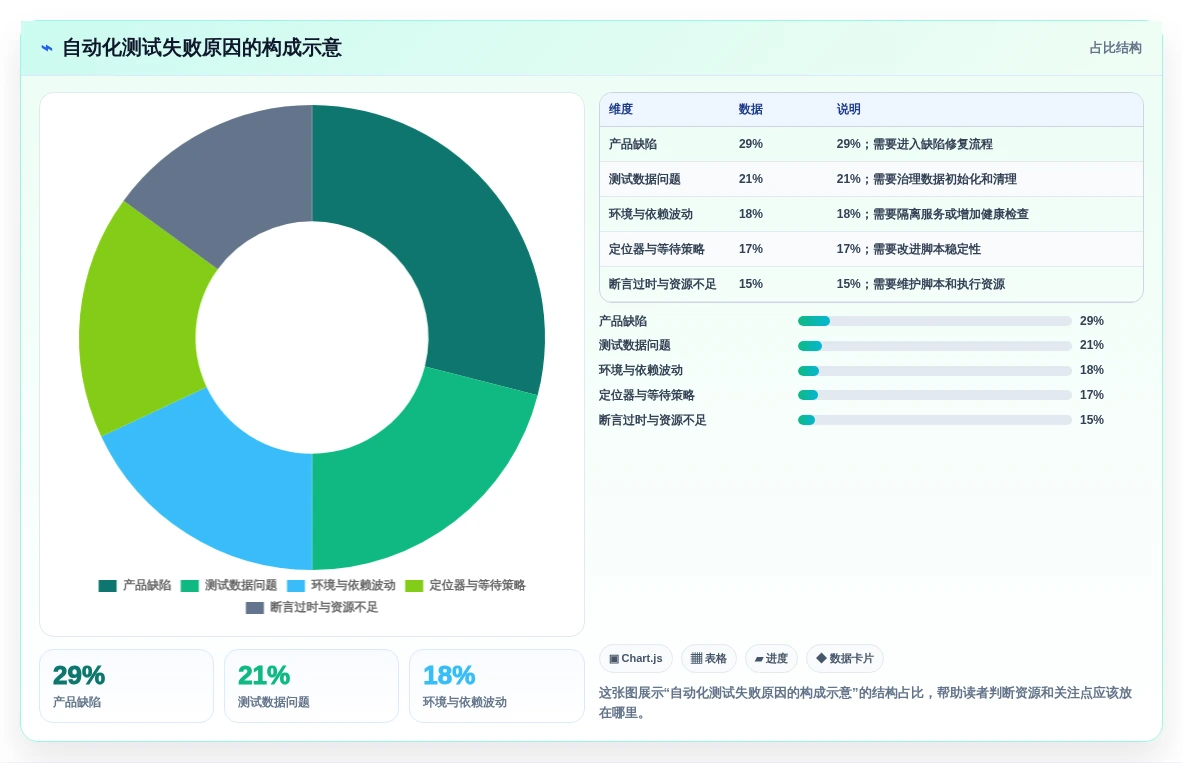Click the 产品缺陷 label in progress list
The height and width of the screenshot is (763, 1183).
click(x=623, y=322)
